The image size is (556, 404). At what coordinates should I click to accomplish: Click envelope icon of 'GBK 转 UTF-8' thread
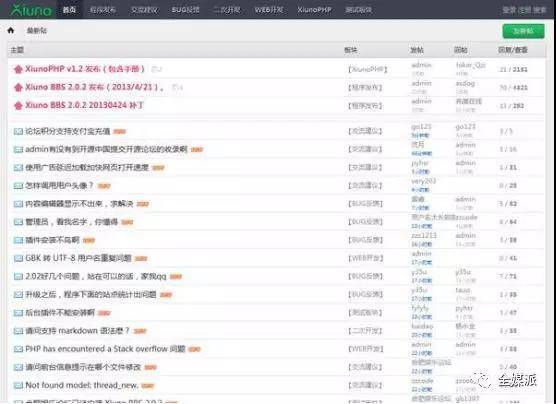click(18, 259)
